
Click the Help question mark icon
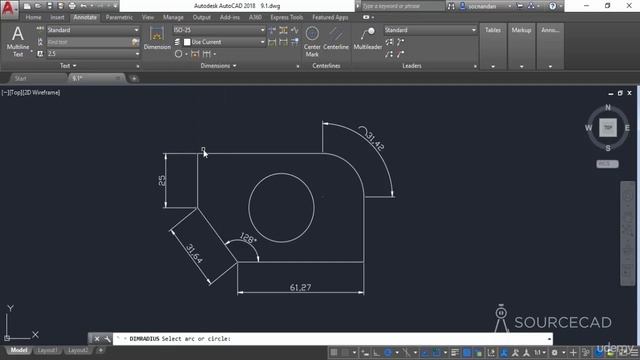point(552,6)
